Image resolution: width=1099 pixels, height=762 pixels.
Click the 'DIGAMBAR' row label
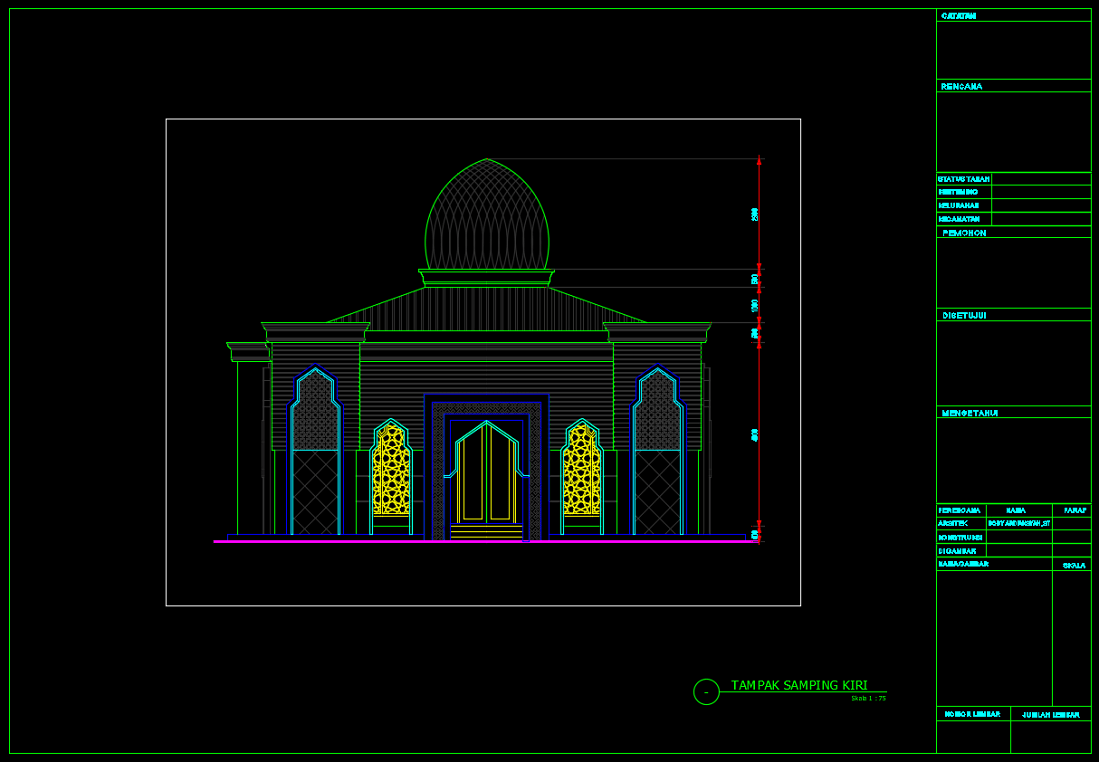click(x=957, y=550)
